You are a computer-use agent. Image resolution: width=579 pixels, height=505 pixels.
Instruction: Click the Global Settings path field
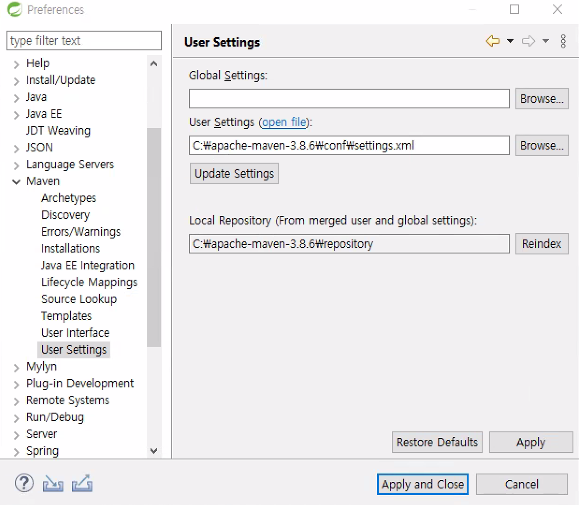point(349,99)
